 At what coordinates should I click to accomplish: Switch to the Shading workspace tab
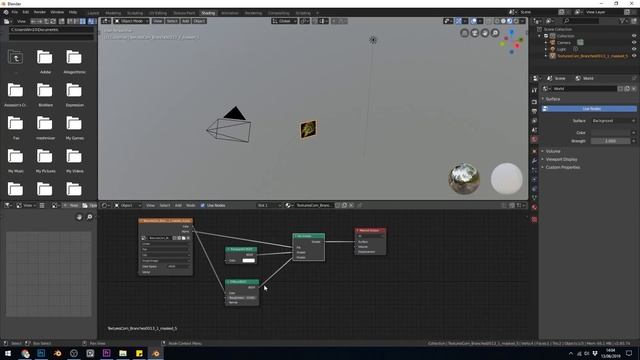point(208,13)
